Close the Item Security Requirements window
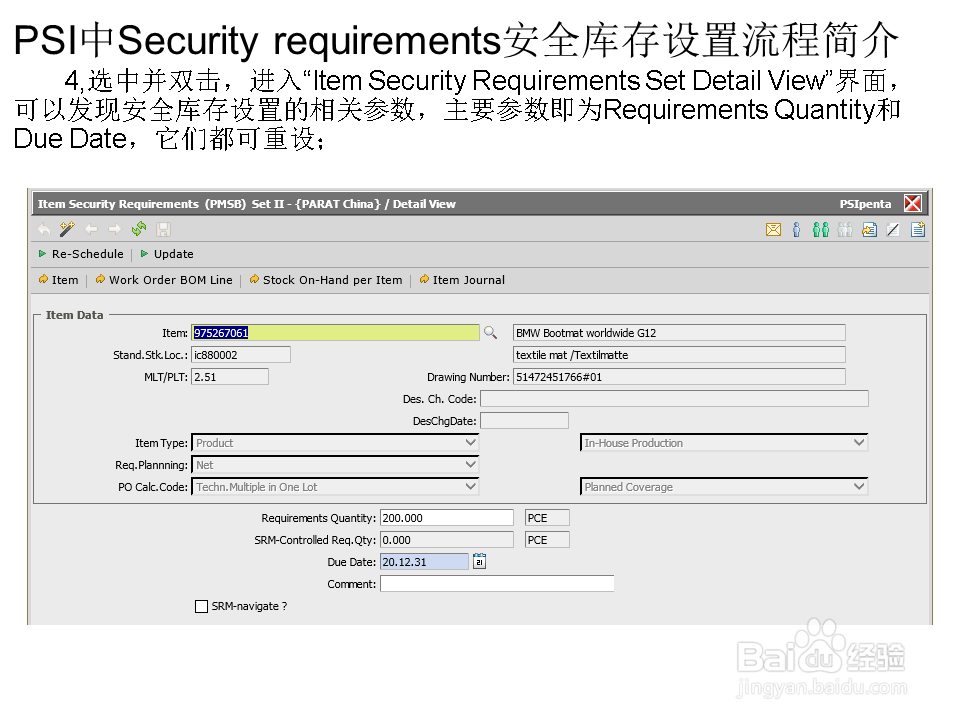Image resolution: width=960 pixels, height=720 pixels. coord(913,203)
